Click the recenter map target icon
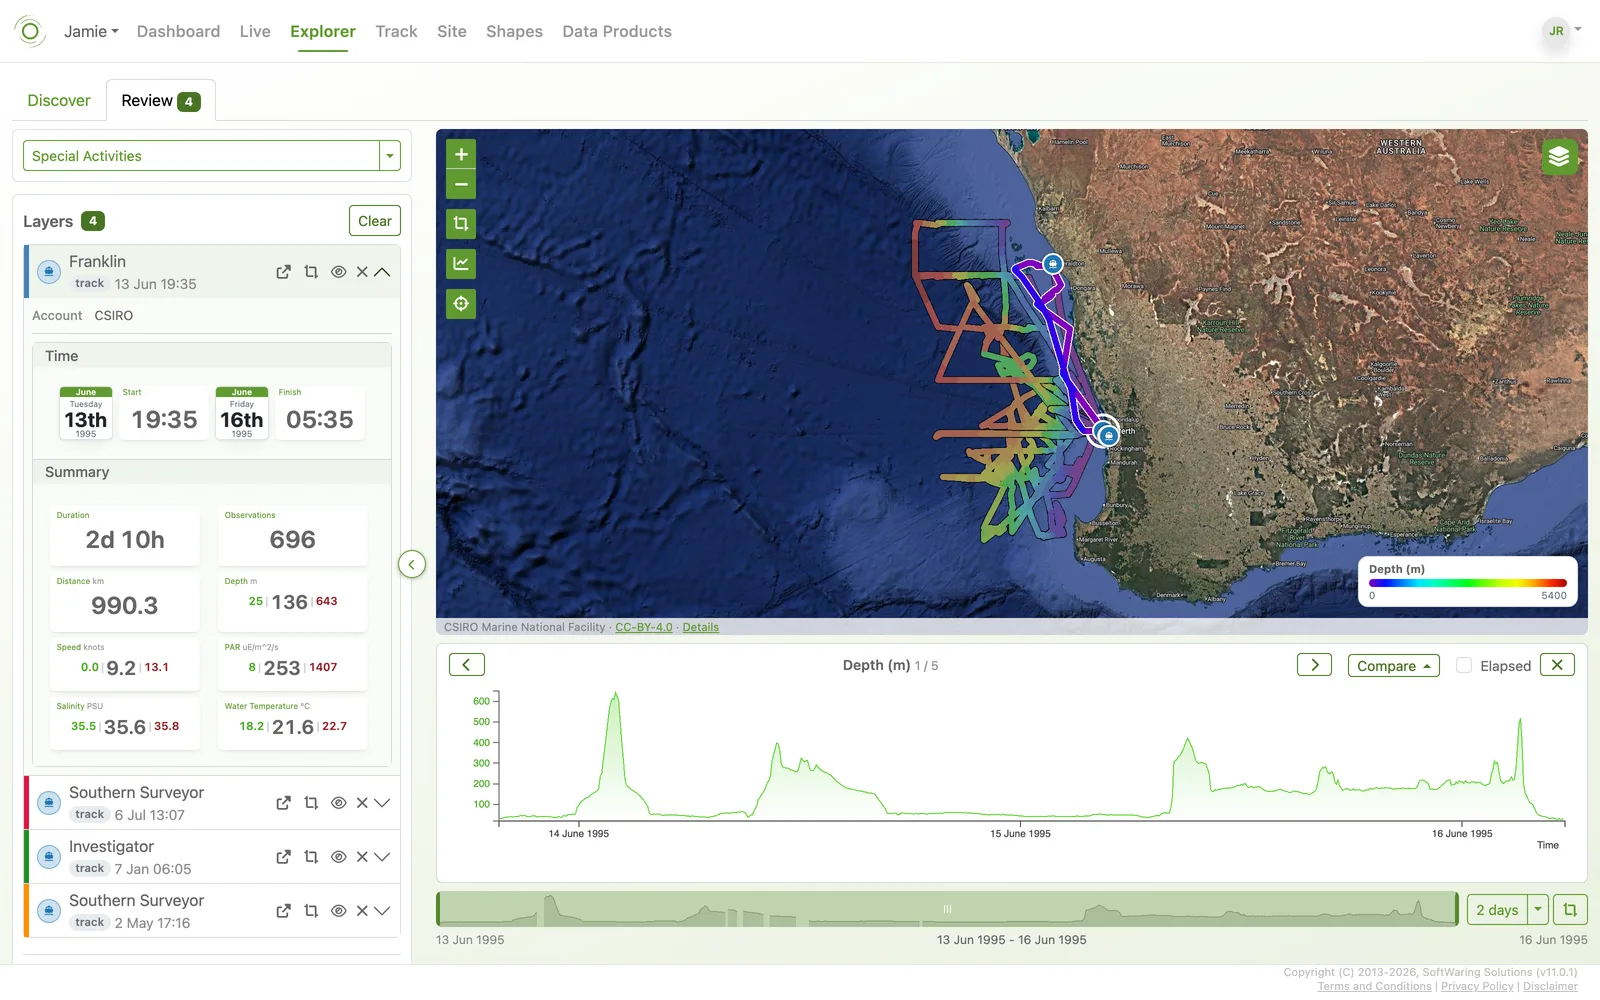The width and height of the screenshot is (1600, 1000). 461,304
